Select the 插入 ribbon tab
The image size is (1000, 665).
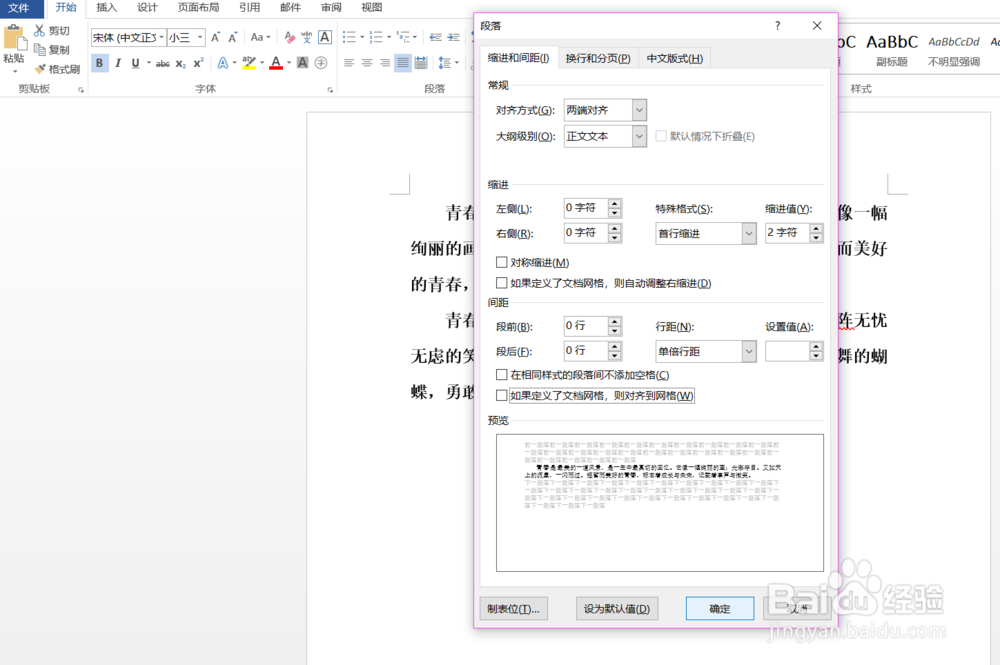(x=106, y=8)
